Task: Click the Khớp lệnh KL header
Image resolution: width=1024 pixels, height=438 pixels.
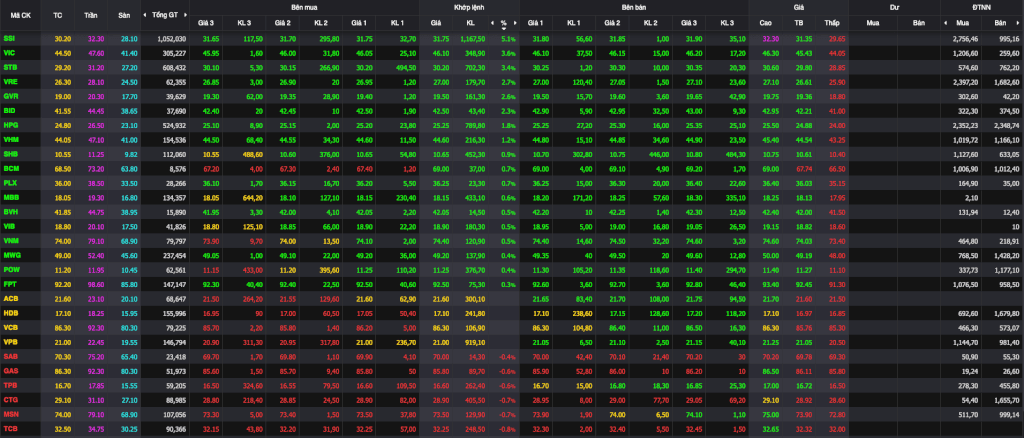Action: click(470, 23)
